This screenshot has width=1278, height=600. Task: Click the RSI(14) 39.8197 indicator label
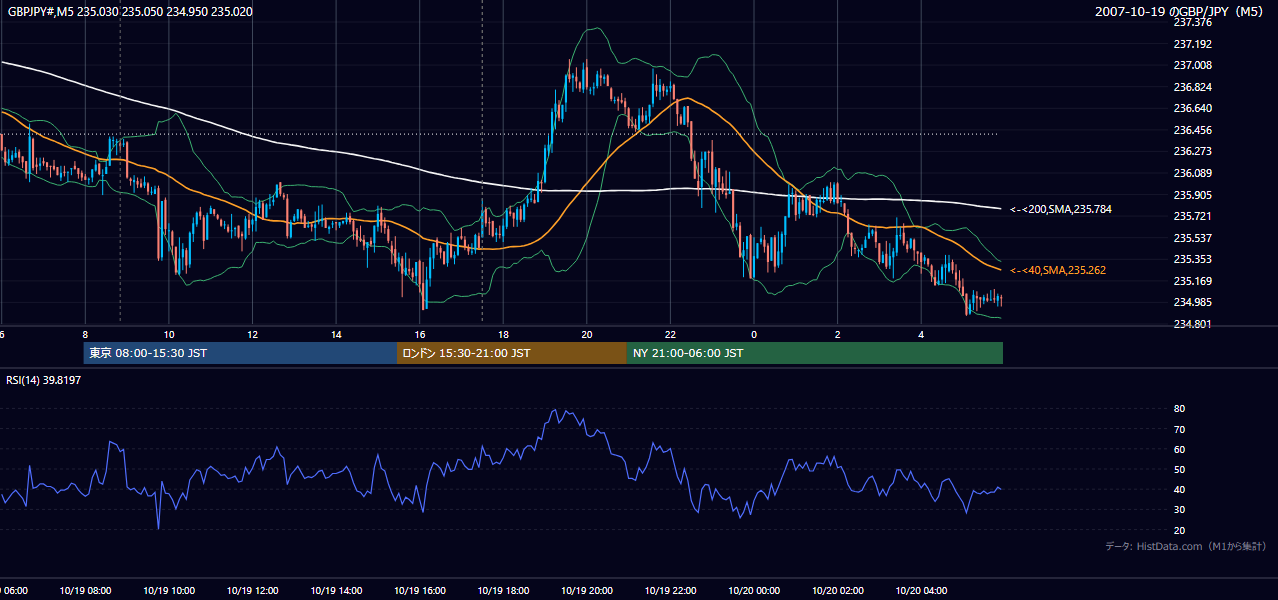(x=44, y=380)
